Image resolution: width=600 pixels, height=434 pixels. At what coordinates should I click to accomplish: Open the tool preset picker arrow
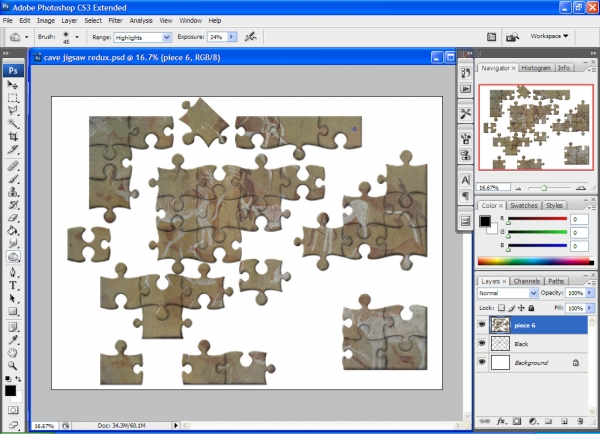pyautogui.click(x=26, y=37)
